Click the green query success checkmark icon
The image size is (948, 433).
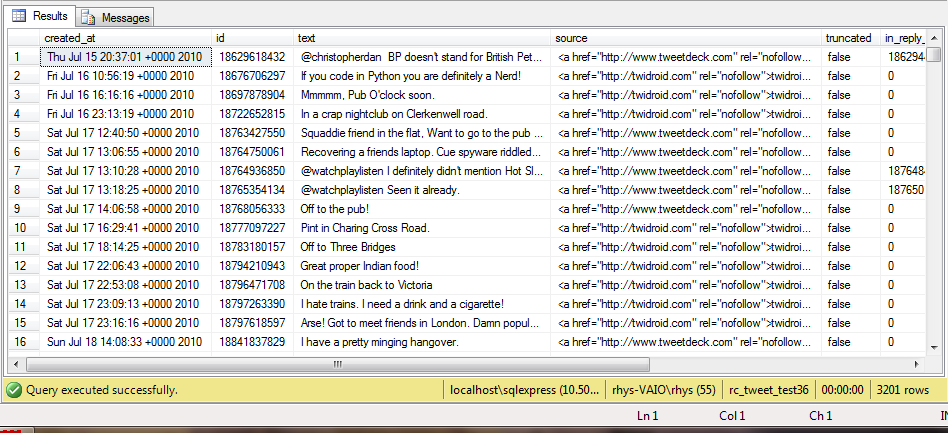click(x=13, y=390)
